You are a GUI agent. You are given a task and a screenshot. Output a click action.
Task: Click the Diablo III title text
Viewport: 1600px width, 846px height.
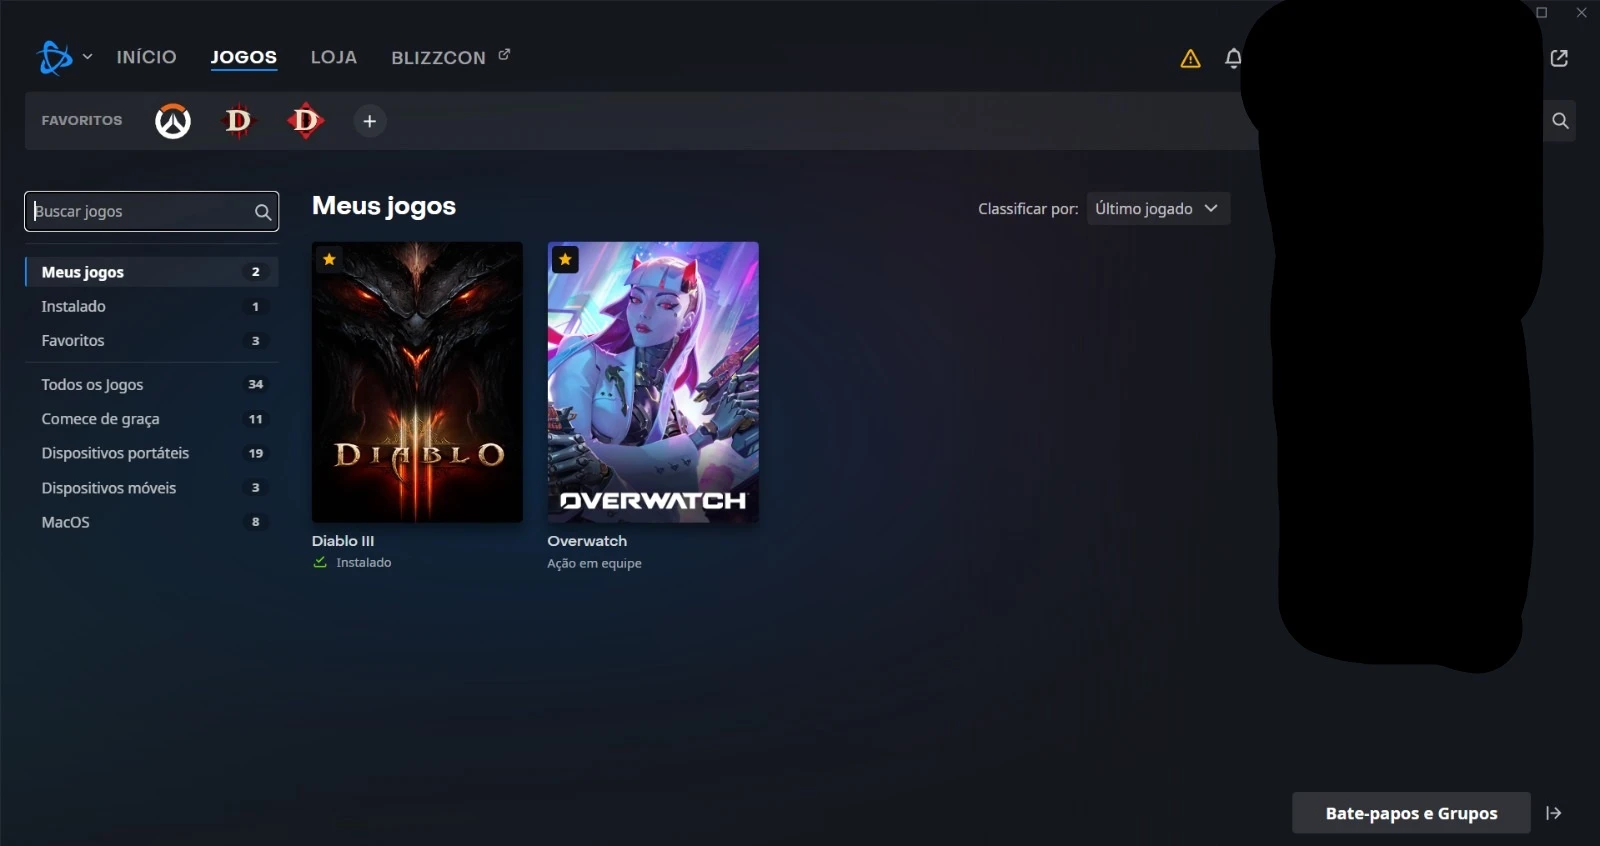point(343,541)
